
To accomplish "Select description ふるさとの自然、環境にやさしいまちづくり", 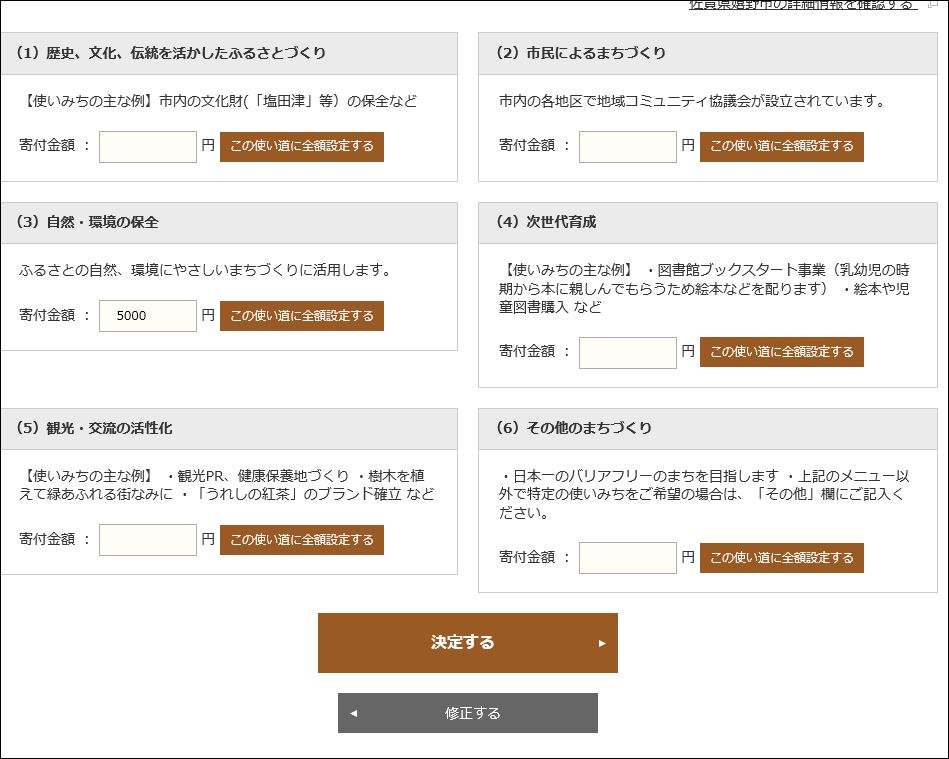I will tap(206, 270).
